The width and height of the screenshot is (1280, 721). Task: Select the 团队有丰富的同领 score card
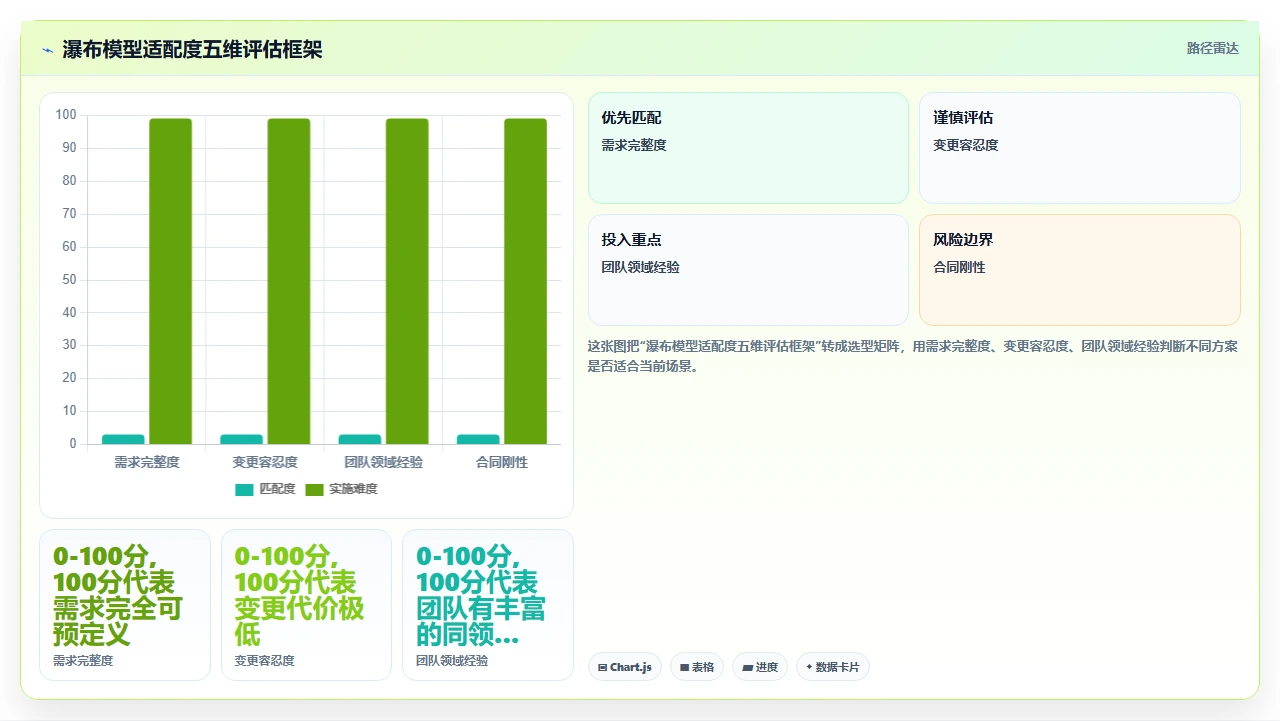[x=488, y=605]
